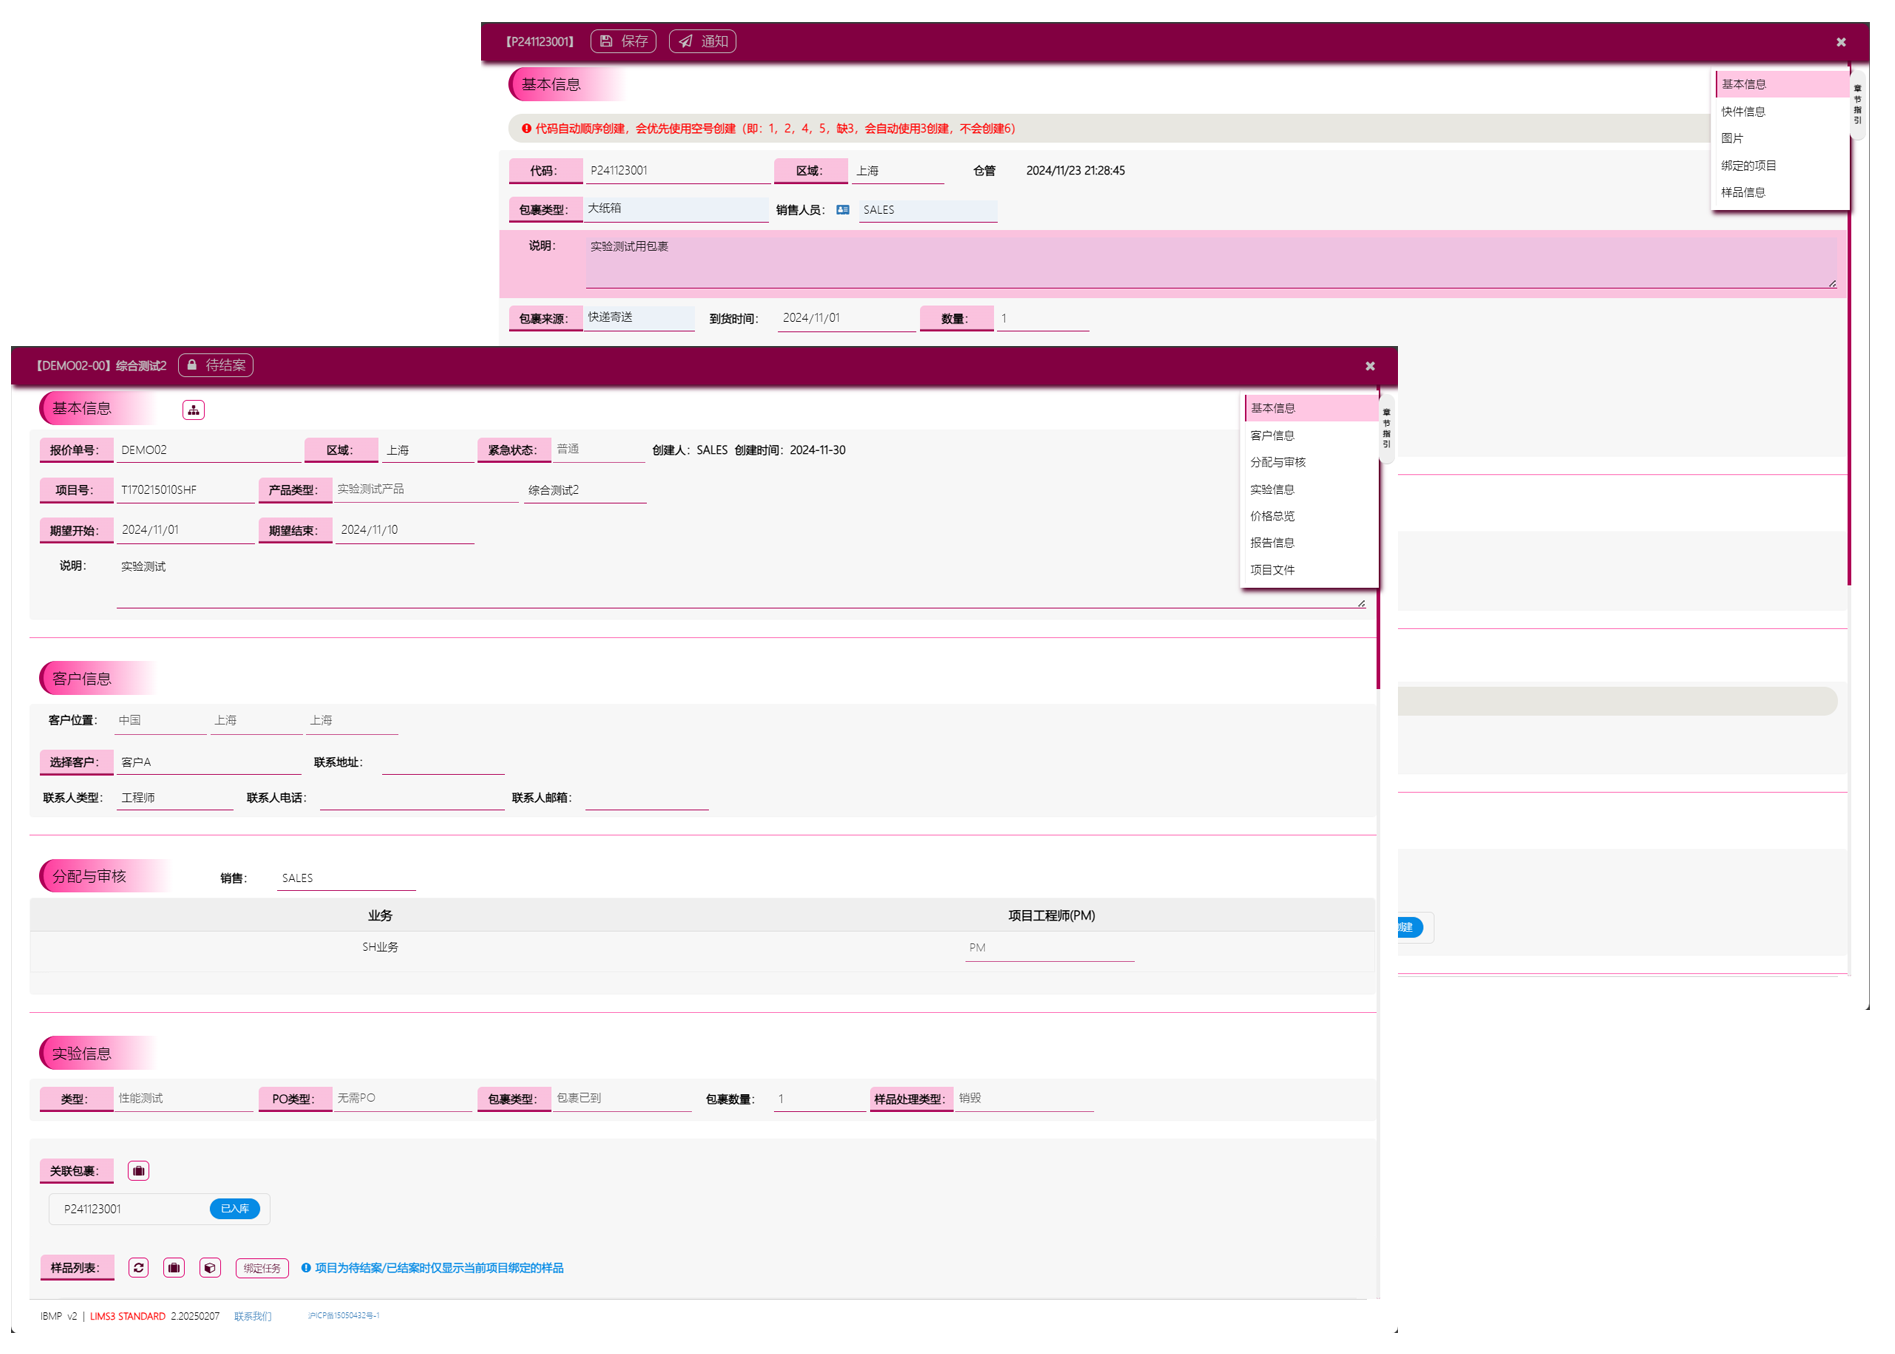Click the org-chart icon beside 基本信息 header
This screenshot has height=1354, width=1895.
click(193, 410)
